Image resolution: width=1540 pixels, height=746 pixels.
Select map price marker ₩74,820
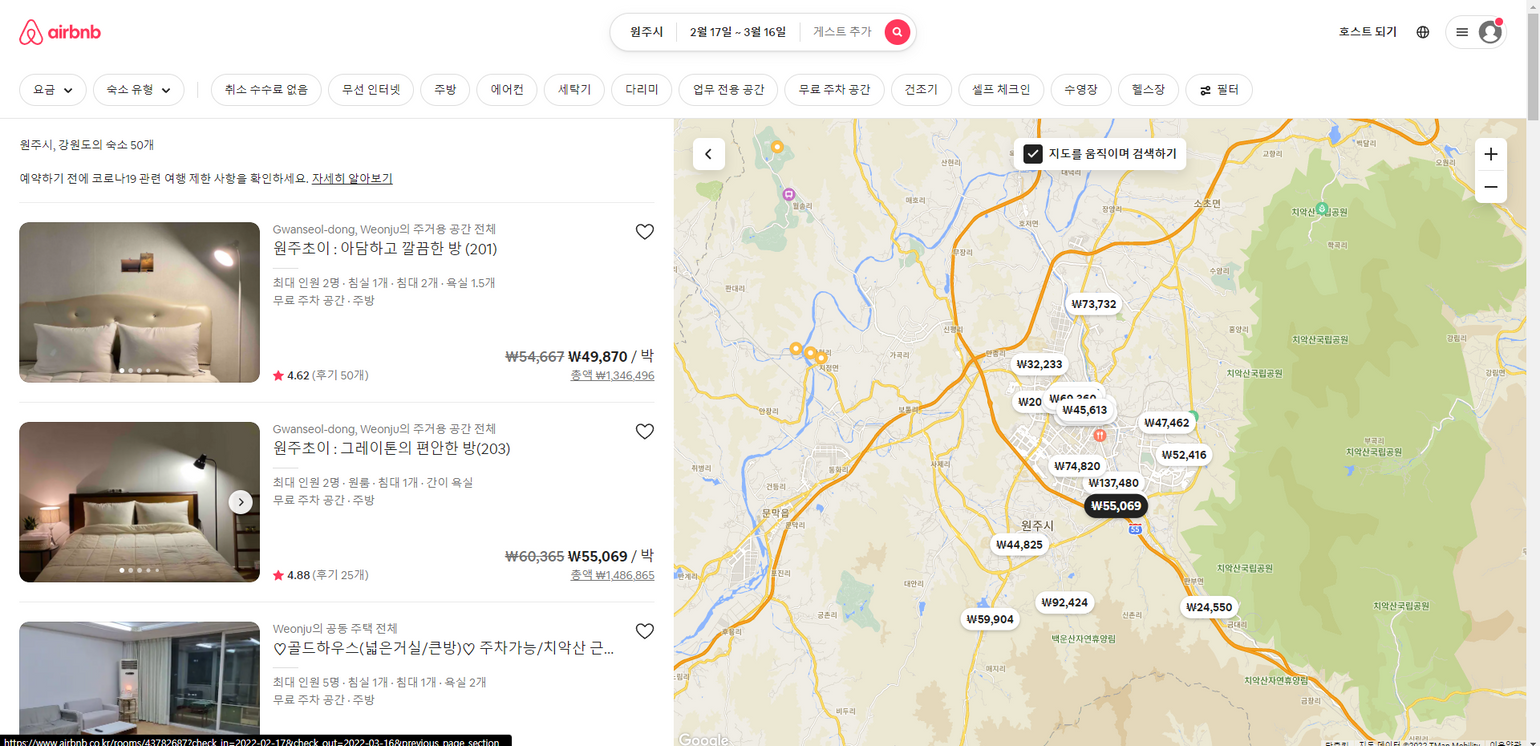(1077, 466)
